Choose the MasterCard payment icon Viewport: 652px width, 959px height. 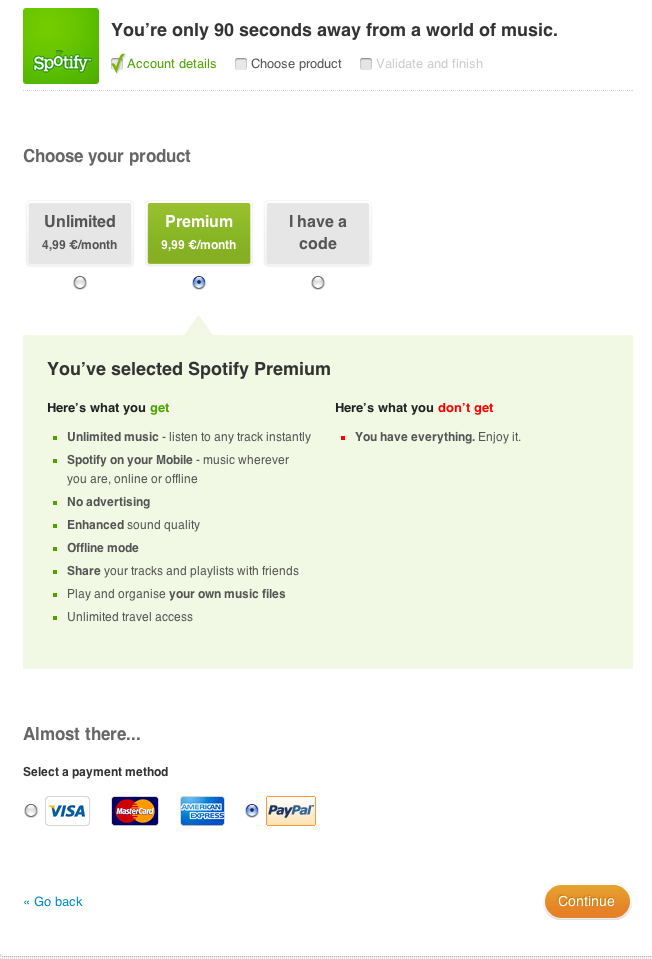point(135,811)
